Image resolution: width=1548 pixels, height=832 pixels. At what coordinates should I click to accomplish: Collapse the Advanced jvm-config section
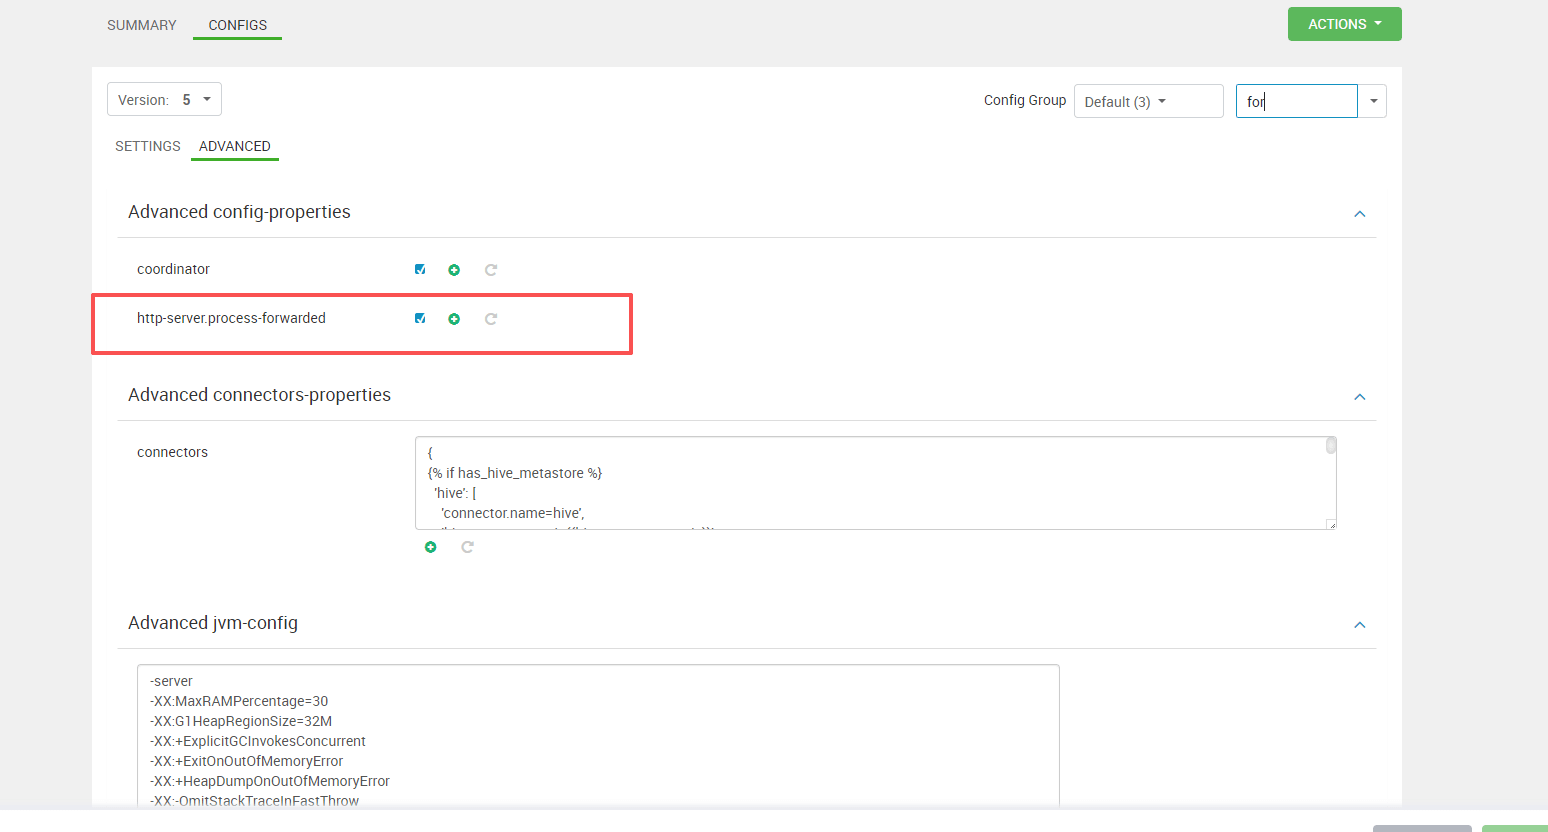pos(1359,625)
